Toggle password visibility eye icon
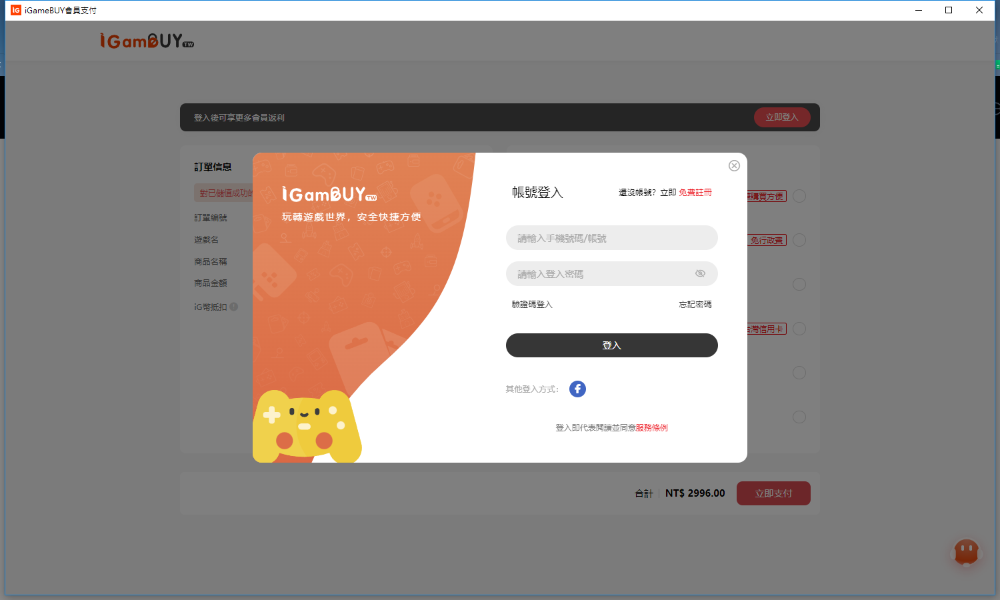Image resolution: width=1000 pixels, height=600 pixels. click(x=700, y=274)
